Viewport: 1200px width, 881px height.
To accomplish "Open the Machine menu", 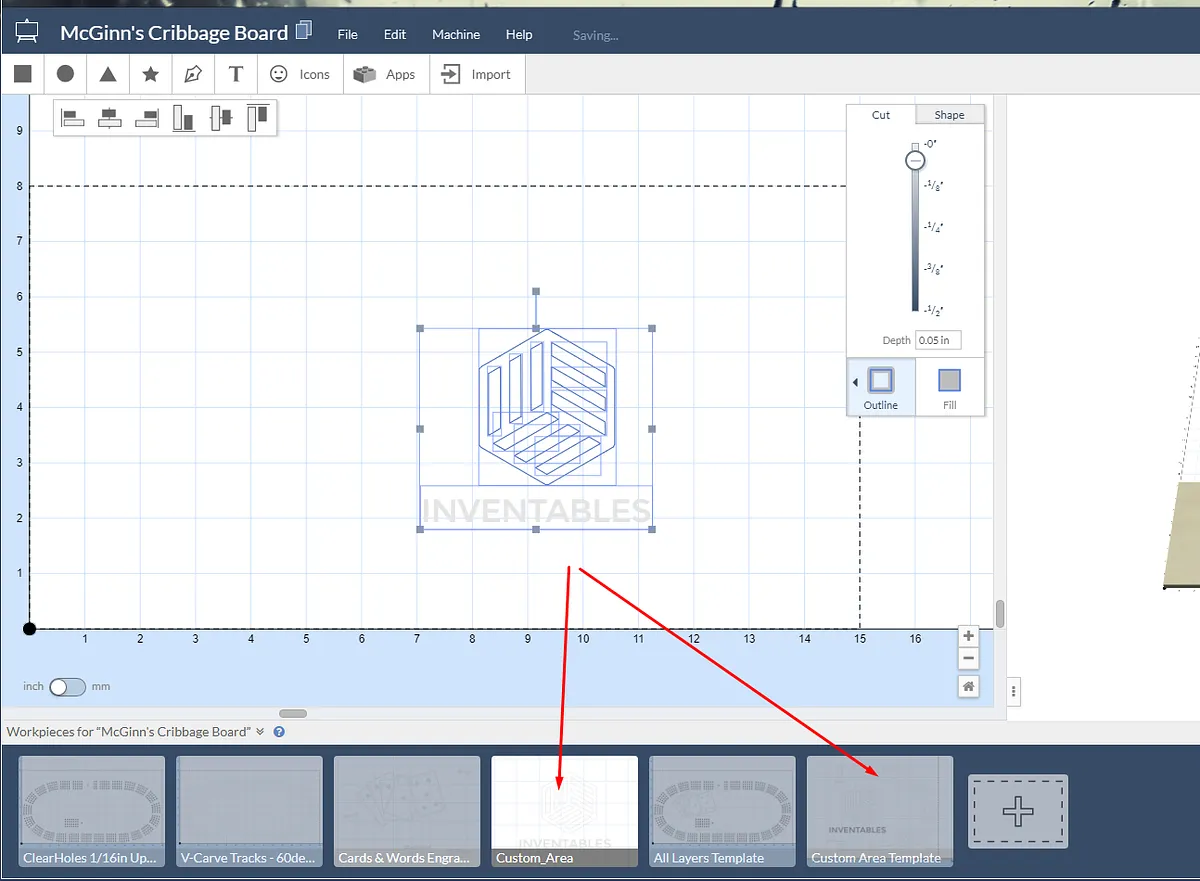I will pos(456,34).
